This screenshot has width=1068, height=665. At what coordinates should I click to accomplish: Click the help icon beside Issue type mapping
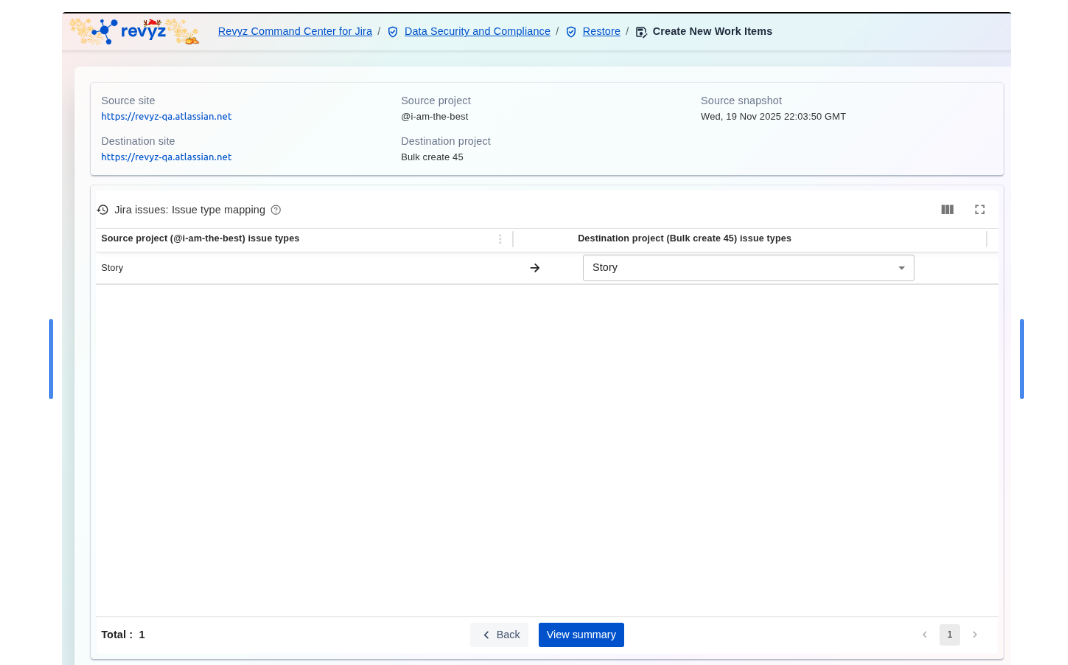pos(276,210)
